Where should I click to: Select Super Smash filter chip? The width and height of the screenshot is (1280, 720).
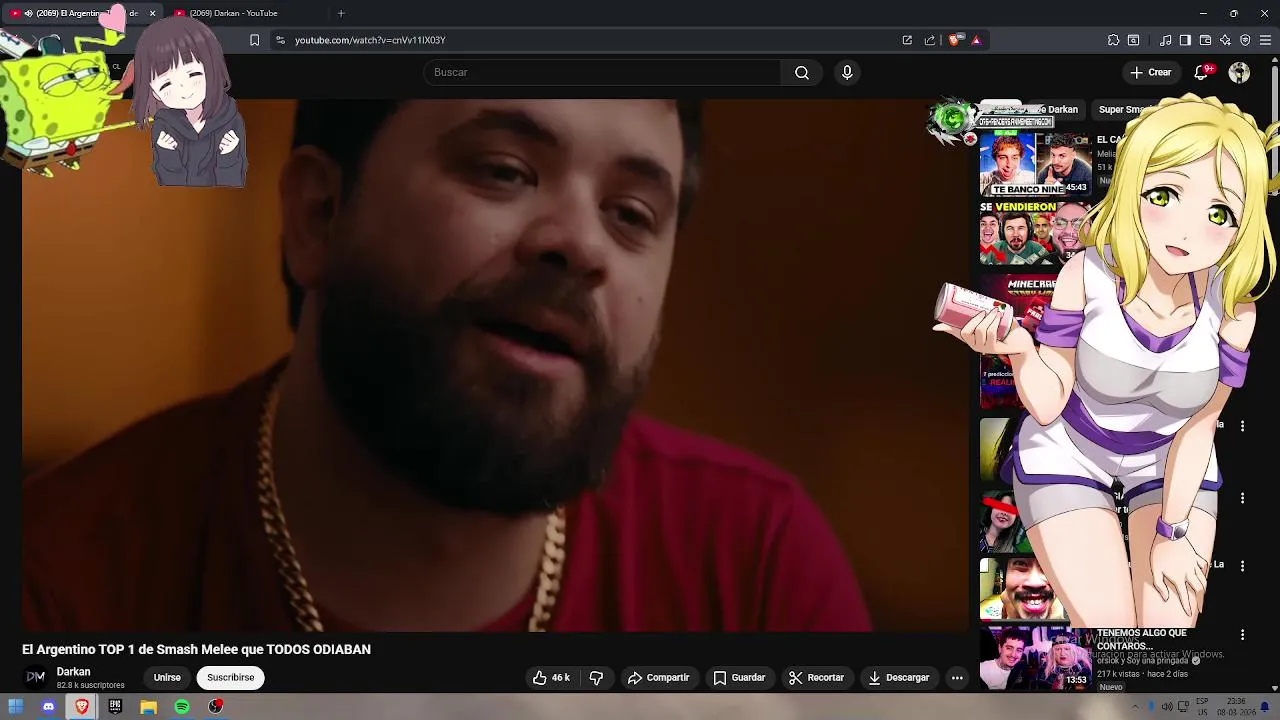(x=1125, y=110)
